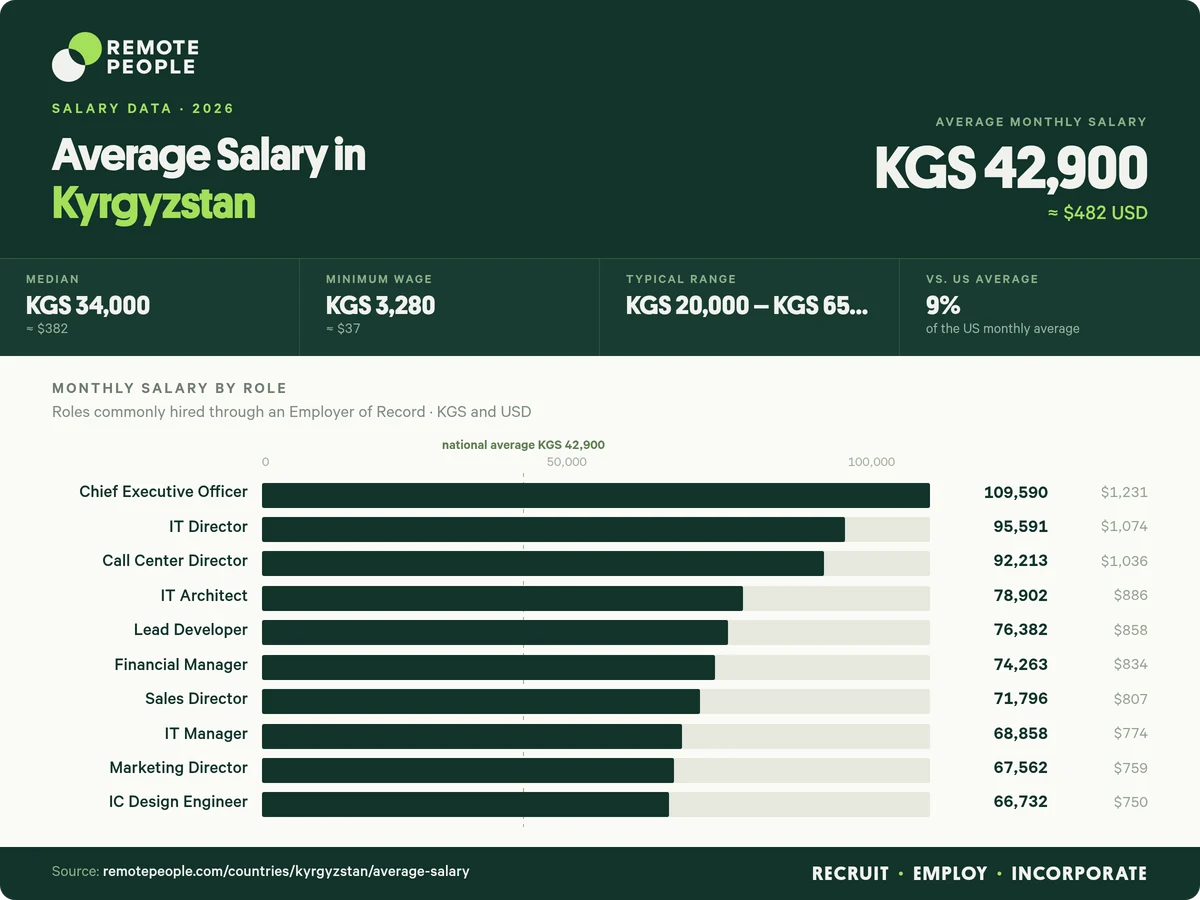Click the REMOTE PEOPLE brand name text
1200x900 pixels.
pyautogui.click(x=152, y=57)
